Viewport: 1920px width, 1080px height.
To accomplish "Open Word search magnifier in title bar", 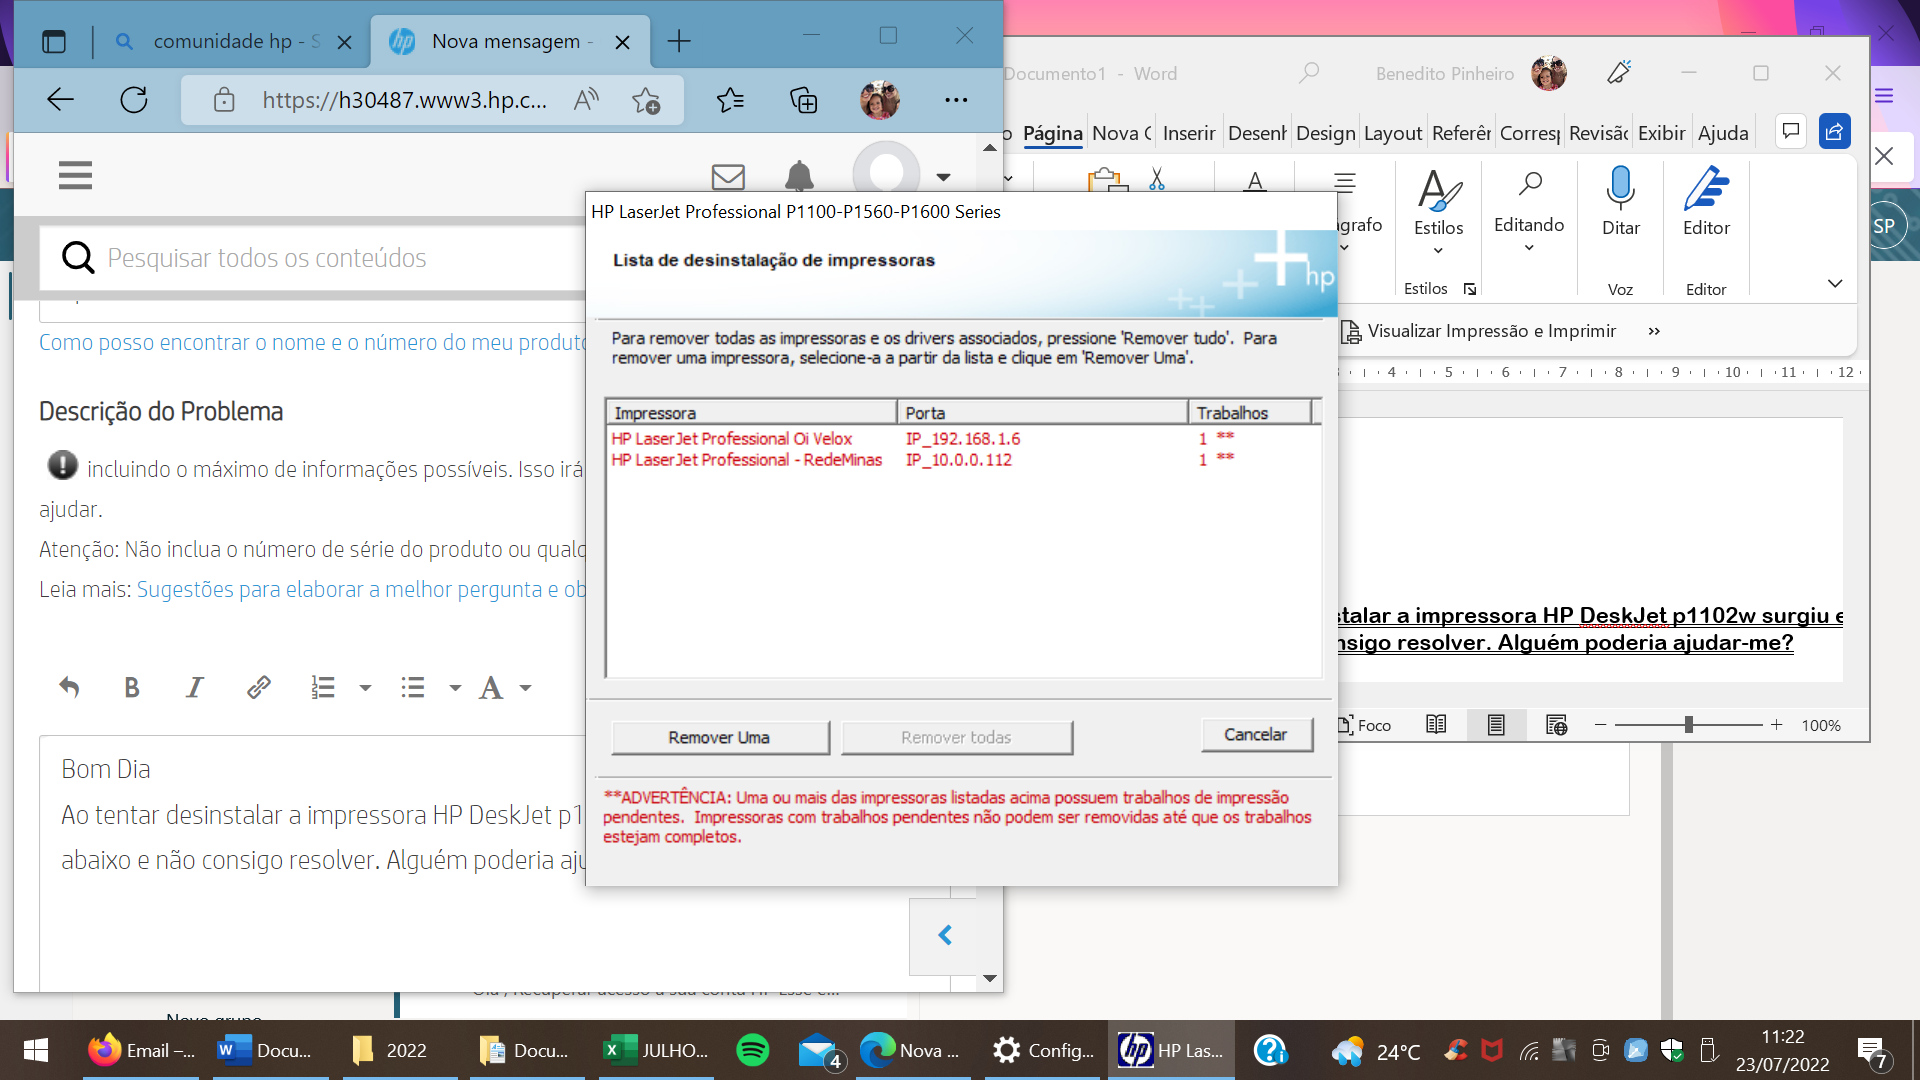I will coord(1309,73).
